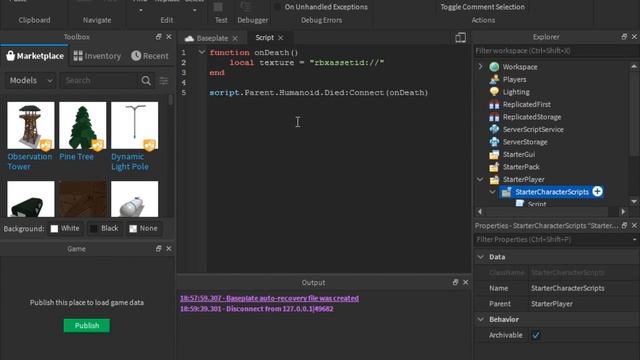Open the Observation Tower link
Viewport: 640px width, 360px height.
[29, 162]
